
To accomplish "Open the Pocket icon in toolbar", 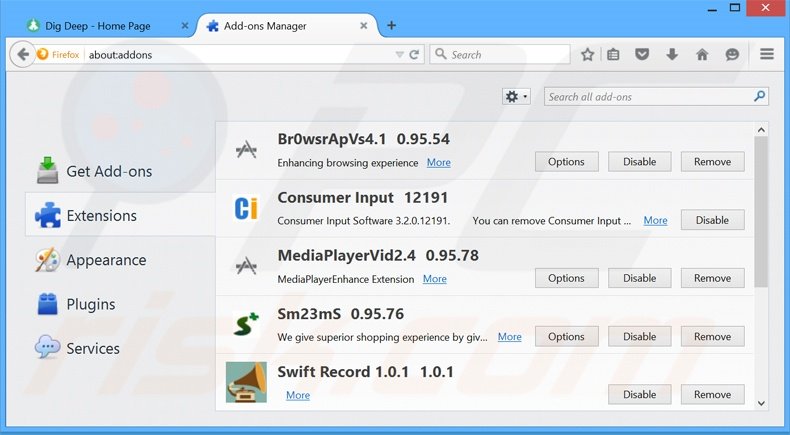I will click(642, 54).
